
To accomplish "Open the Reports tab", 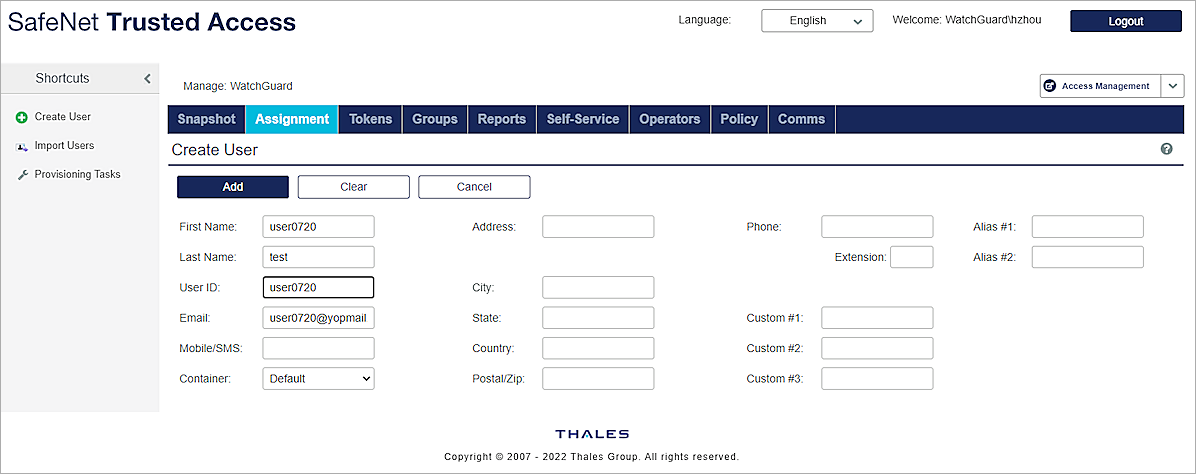I will click(501, 119).
